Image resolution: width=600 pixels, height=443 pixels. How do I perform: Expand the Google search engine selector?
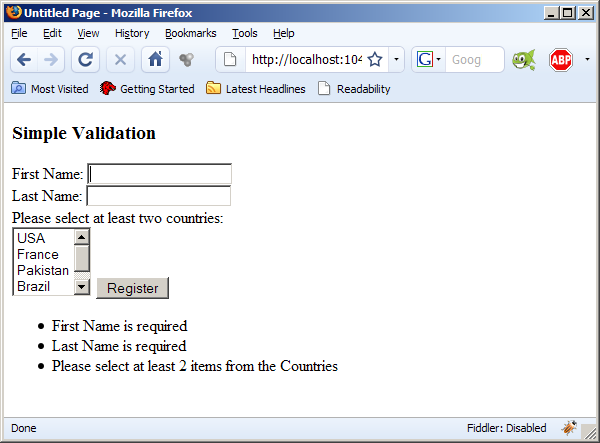[x=429, y=59]
